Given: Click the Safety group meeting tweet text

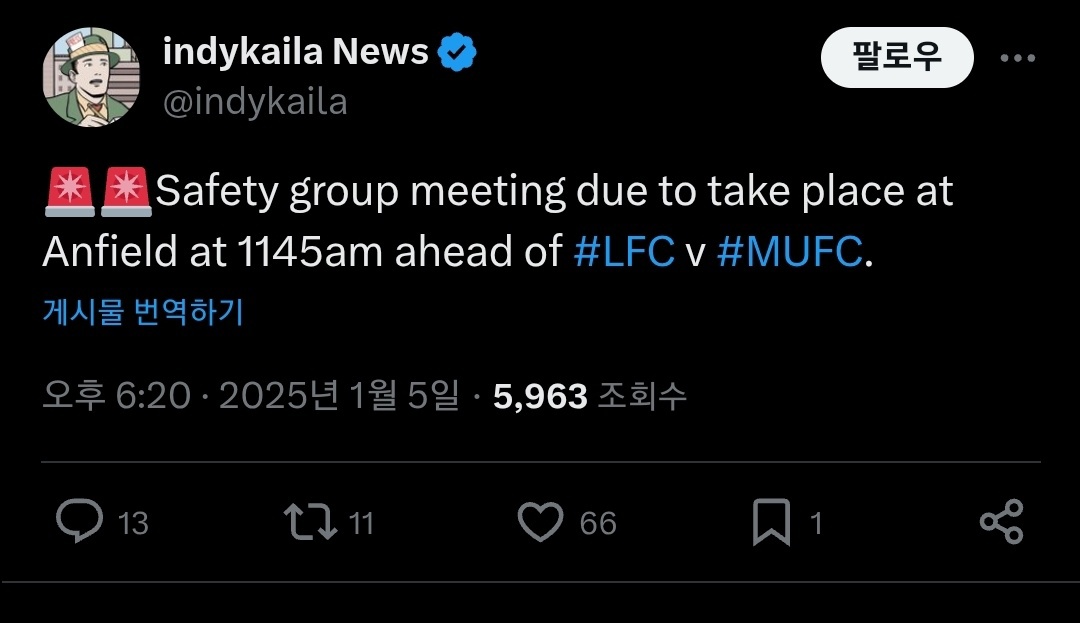Looking at the screenshot, I should coord(500,222).
